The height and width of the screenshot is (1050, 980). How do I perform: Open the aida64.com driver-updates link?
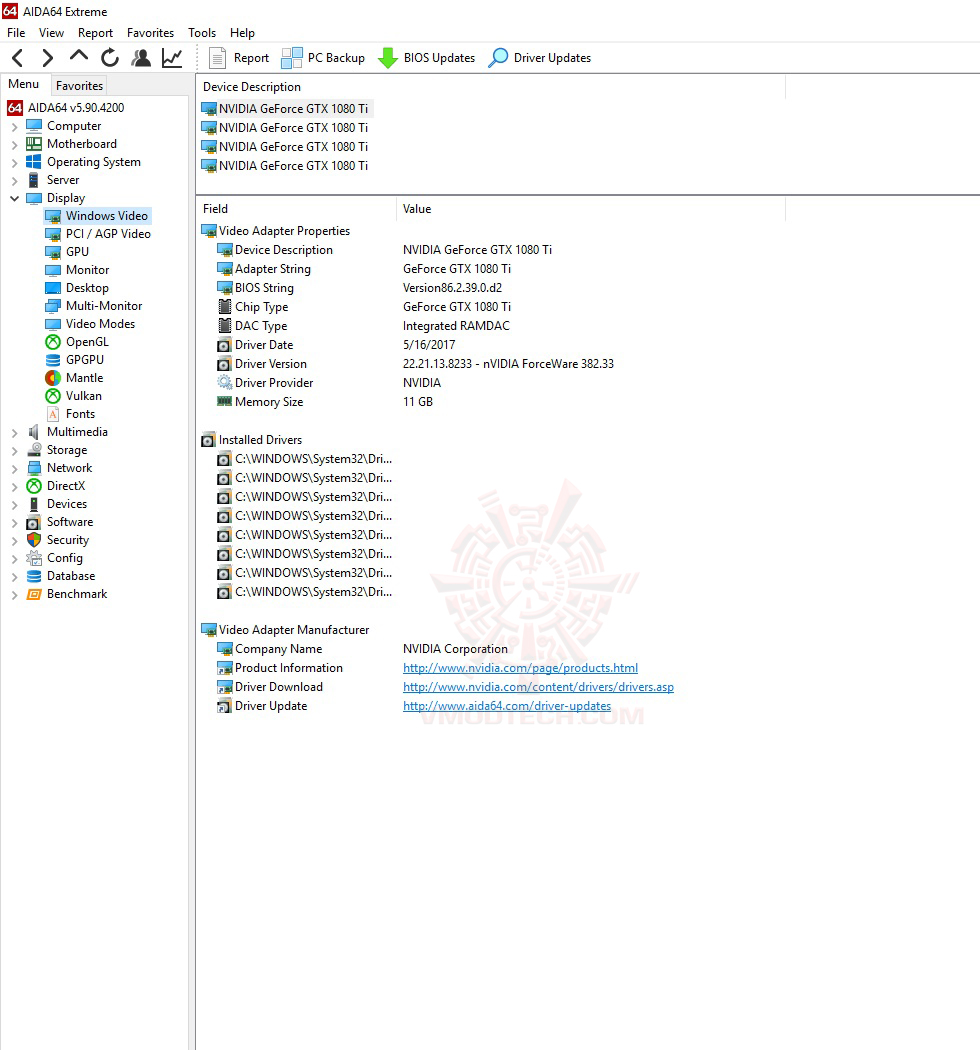(507, 706)
